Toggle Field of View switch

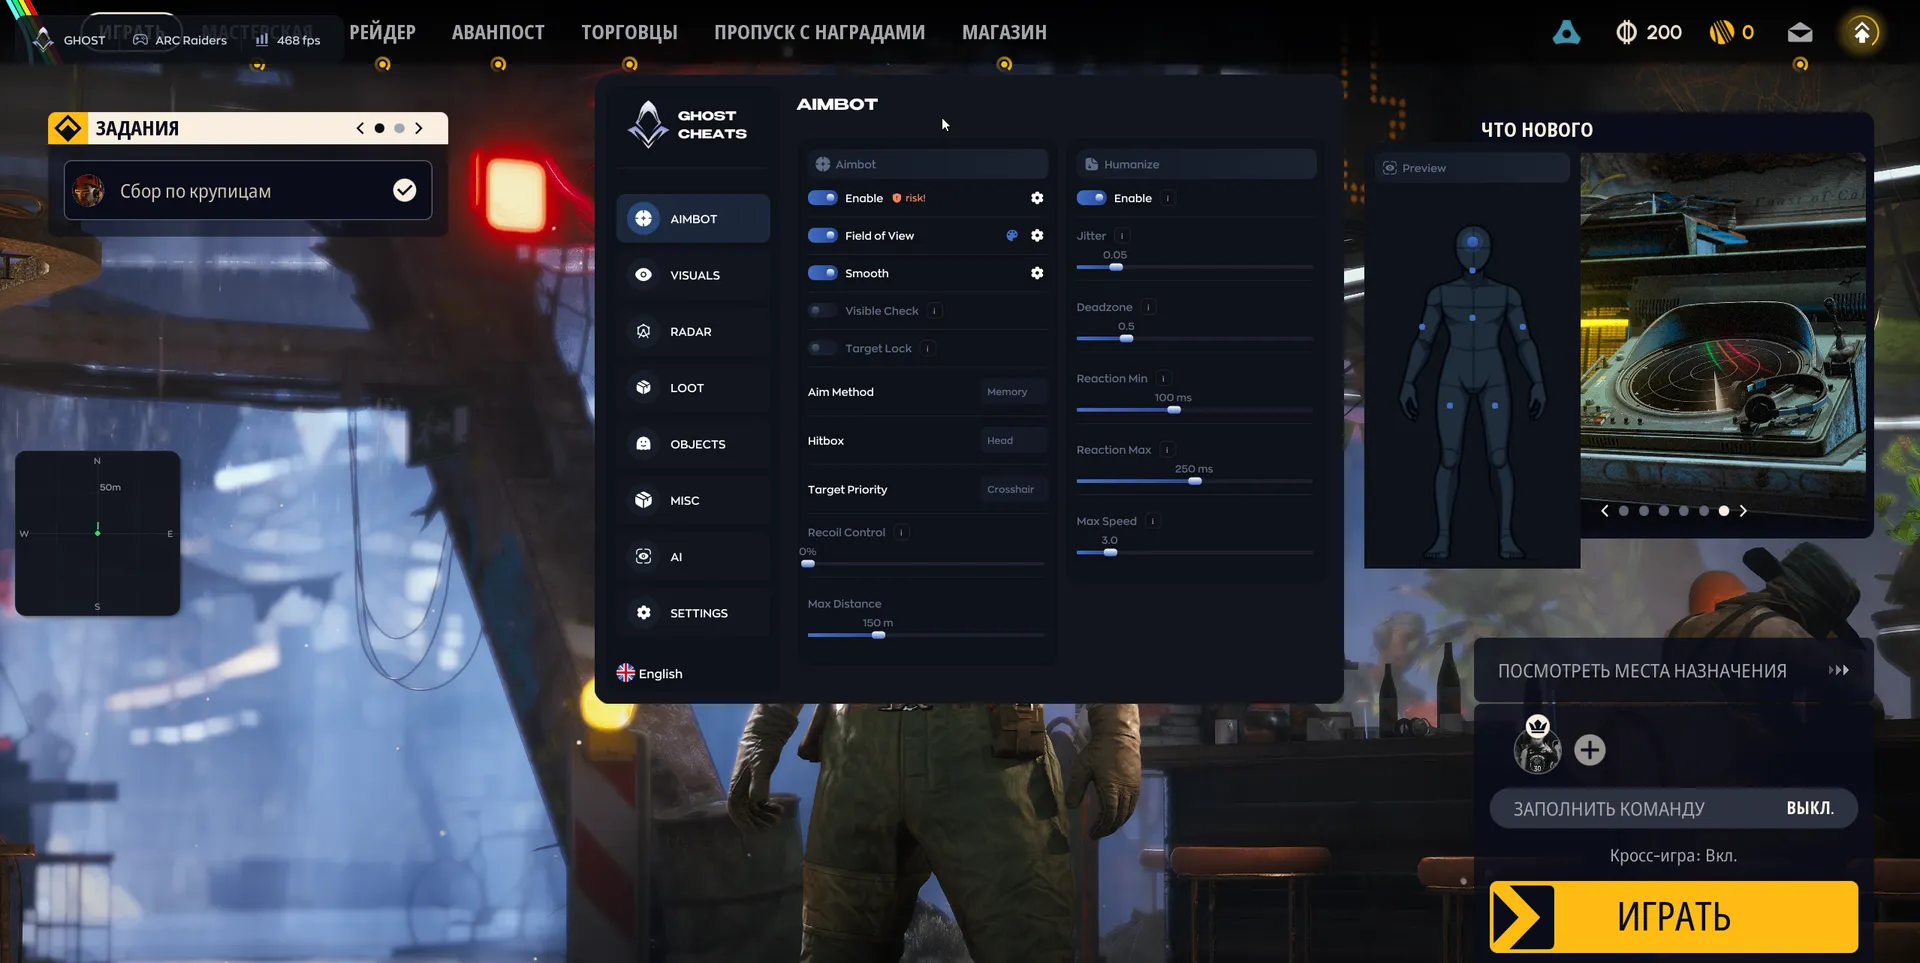[823, 236]
